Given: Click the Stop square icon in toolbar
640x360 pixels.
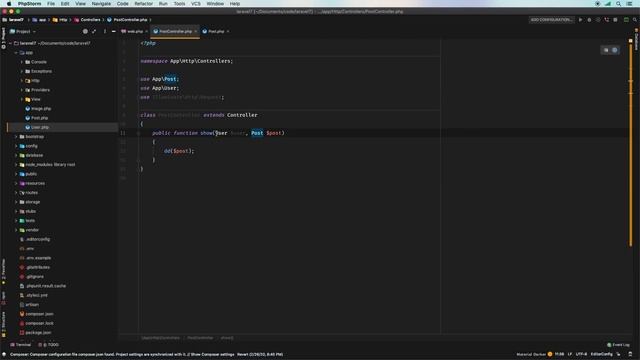Looking at the screenshot, I should (615, 20).
